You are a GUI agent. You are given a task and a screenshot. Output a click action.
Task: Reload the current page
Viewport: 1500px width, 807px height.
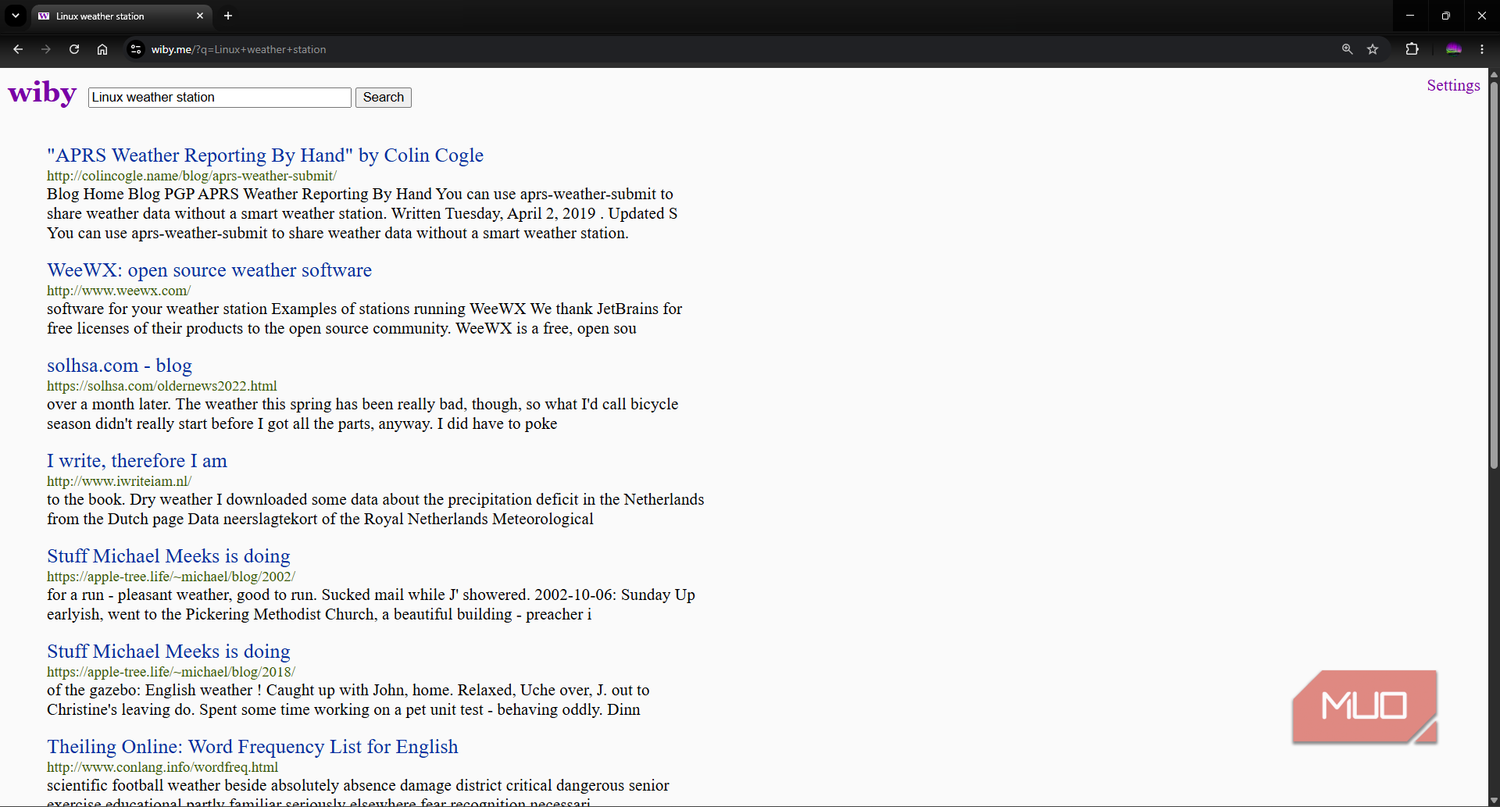74,49
